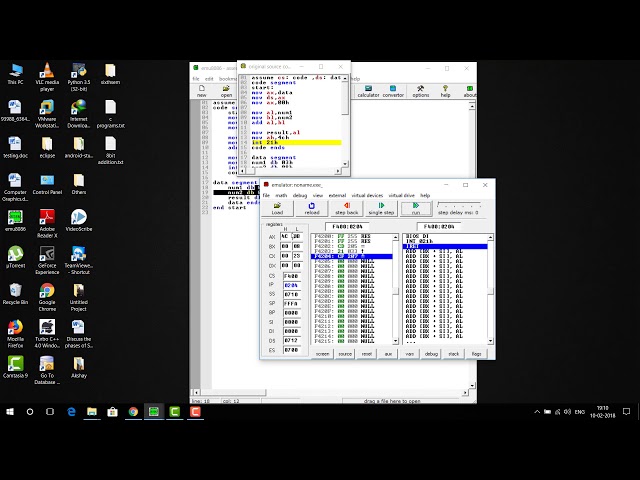Click the help icon in emu8086 toolbar
The width and height of the screenshot is (640, 480).
tap(445, 91)
